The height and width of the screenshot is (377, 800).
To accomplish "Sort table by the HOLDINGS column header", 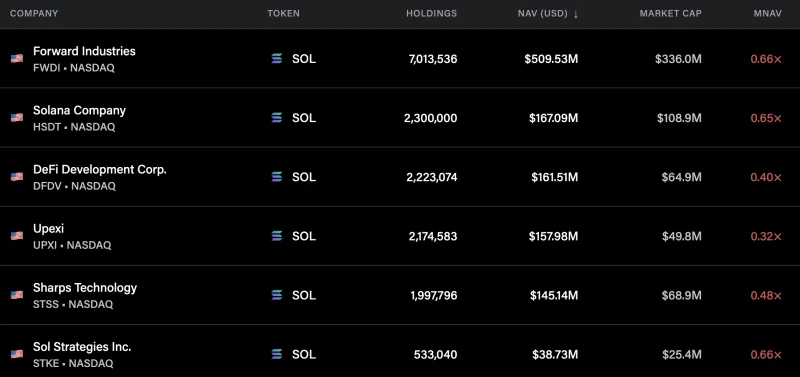I will (x=432, y=14).
